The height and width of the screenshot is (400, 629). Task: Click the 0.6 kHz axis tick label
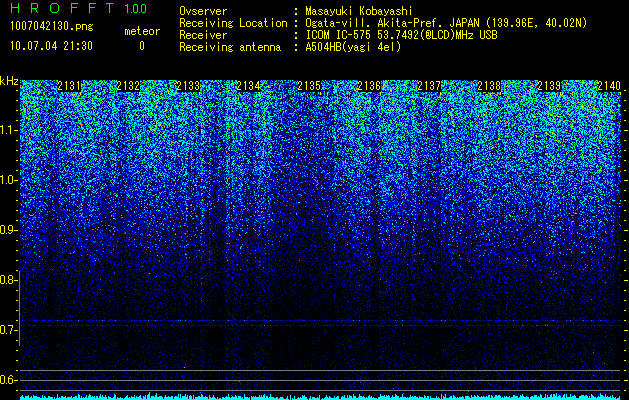(x=8, y=380)
